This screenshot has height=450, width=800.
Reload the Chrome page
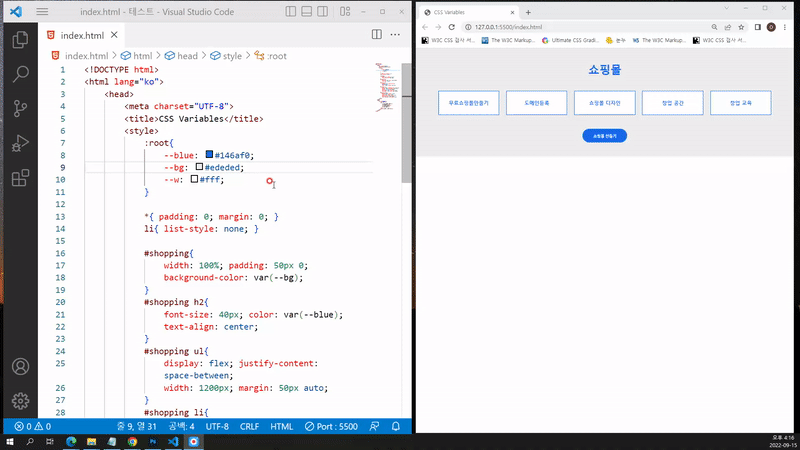(x=452, y=27)
